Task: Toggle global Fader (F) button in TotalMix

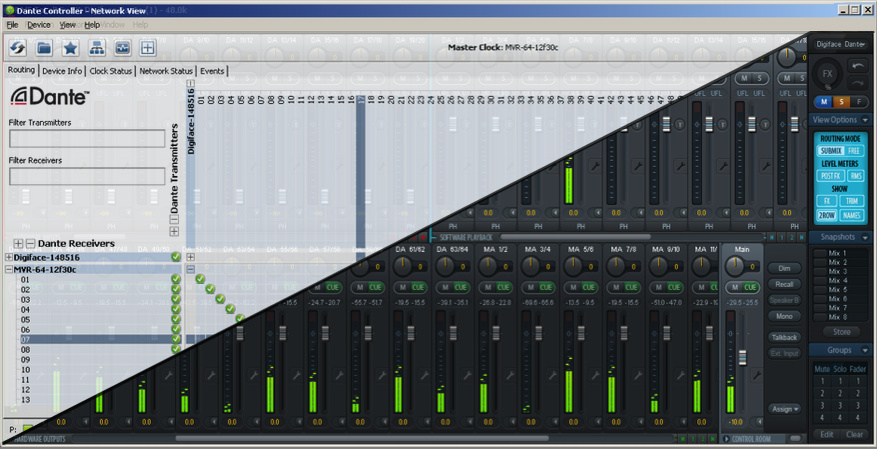Action: coord(859,102)
